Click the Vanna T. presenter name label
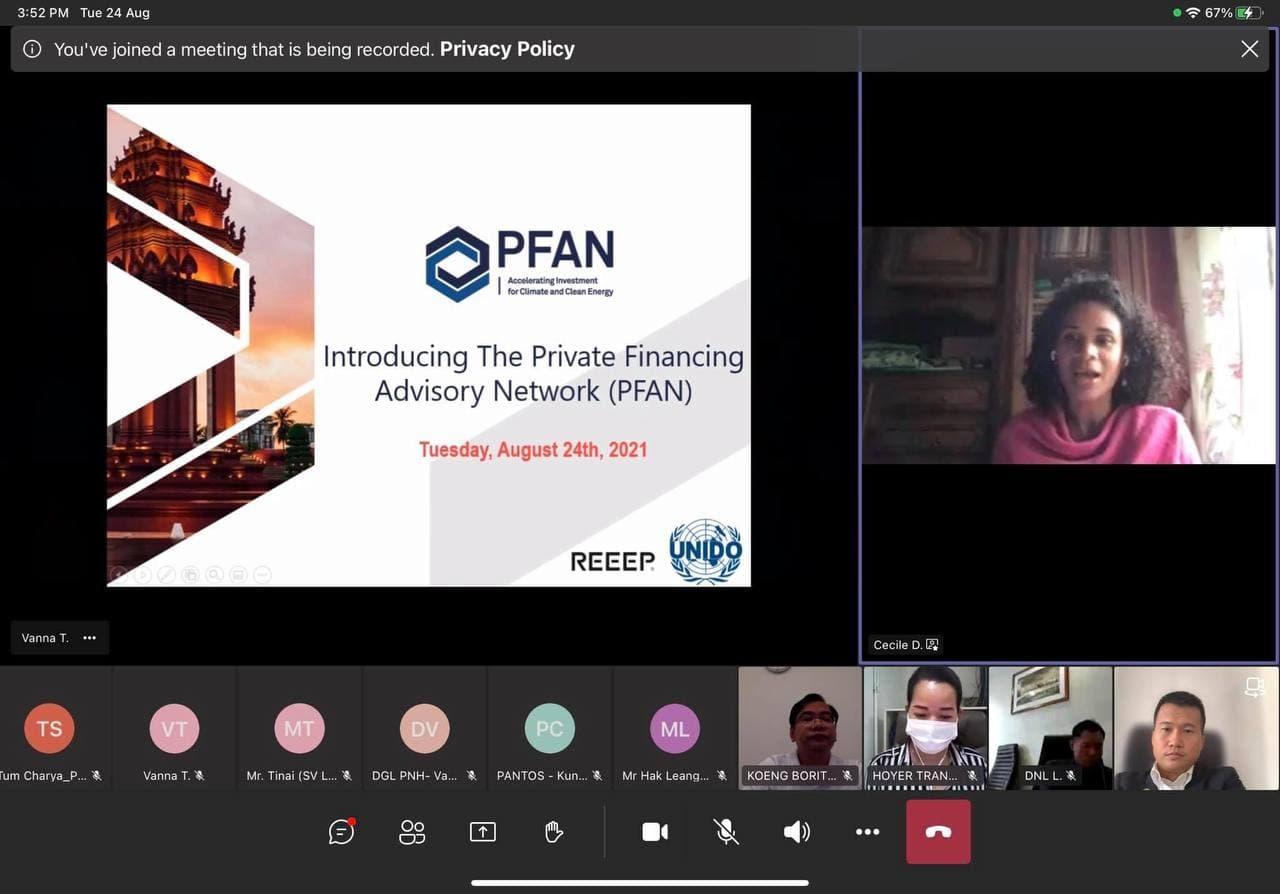1280x894 pixels. coord(45,638)
